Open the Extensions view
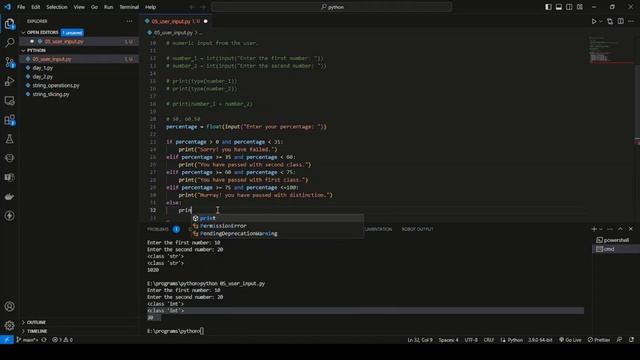The width and height of the screenshot is (640, 360). click(9, 120)
